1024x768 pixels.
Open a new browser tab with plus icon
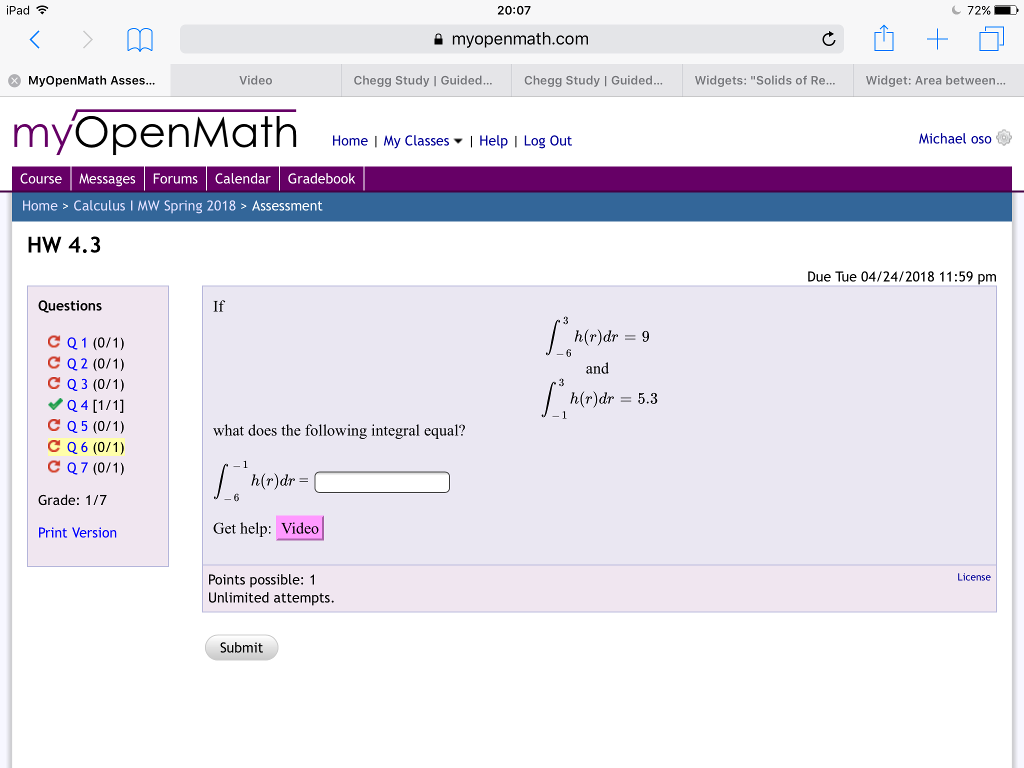coord(938,40)
